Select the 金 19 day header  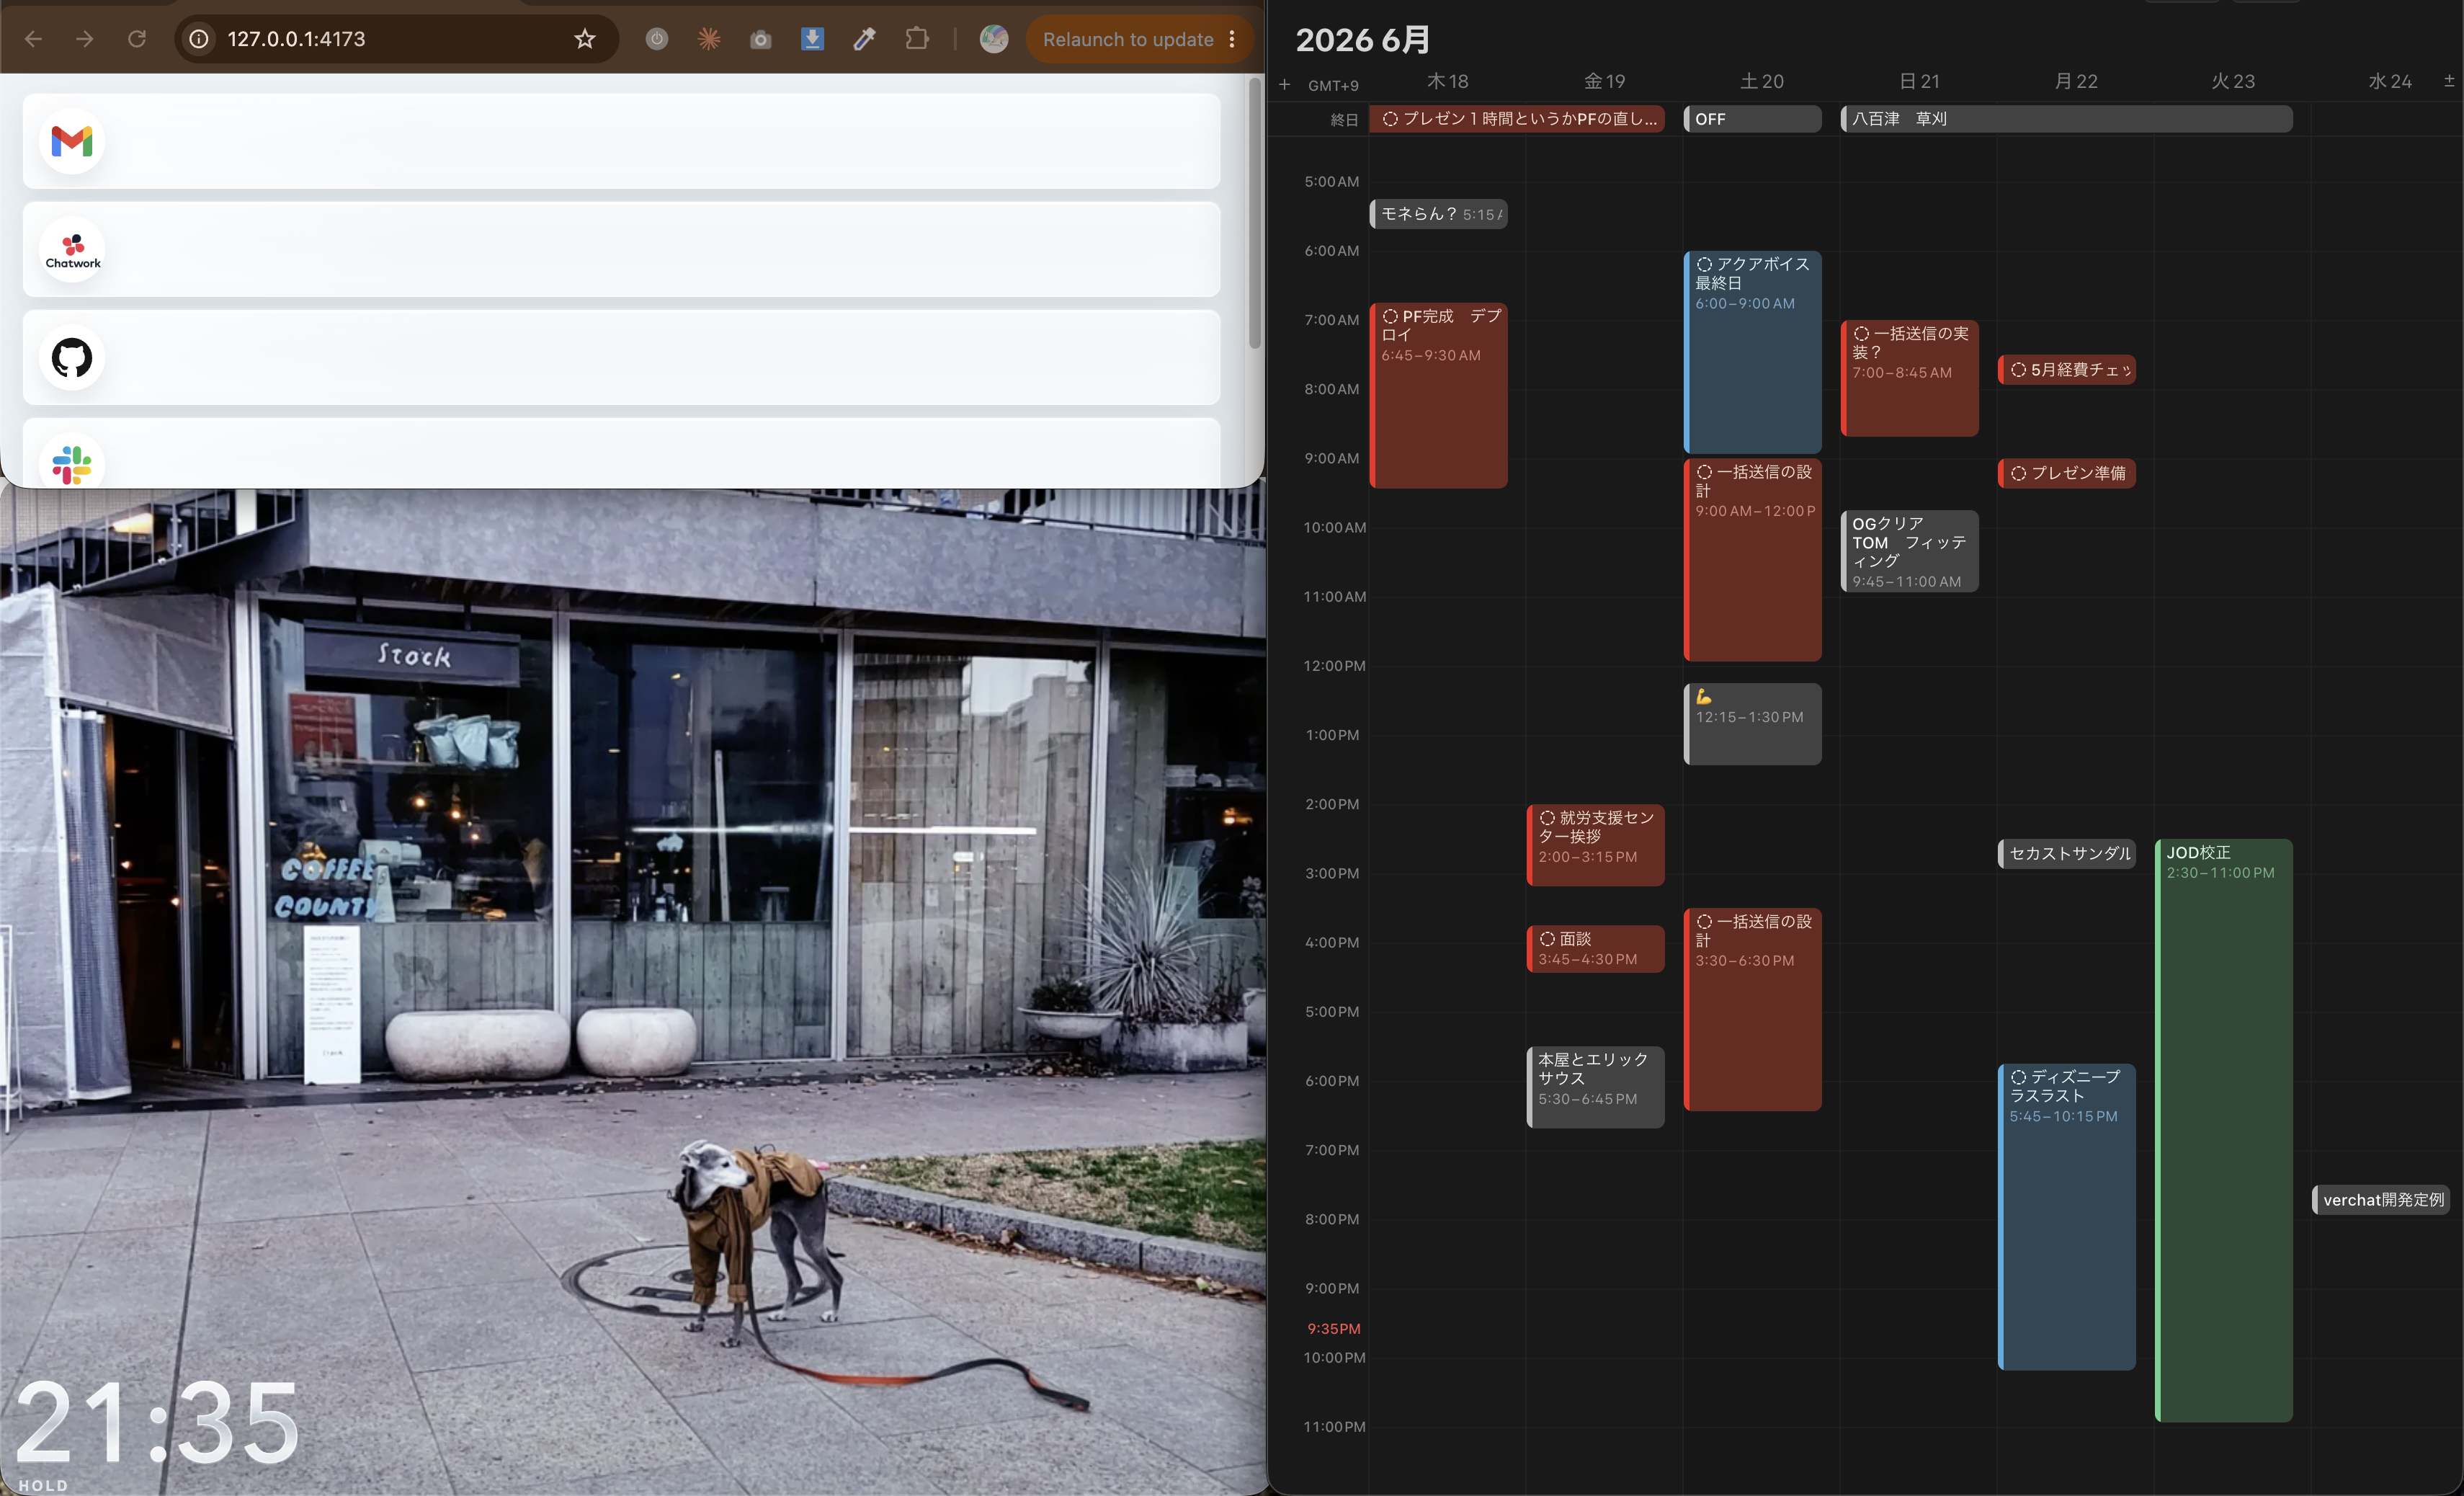point(1604,82)
